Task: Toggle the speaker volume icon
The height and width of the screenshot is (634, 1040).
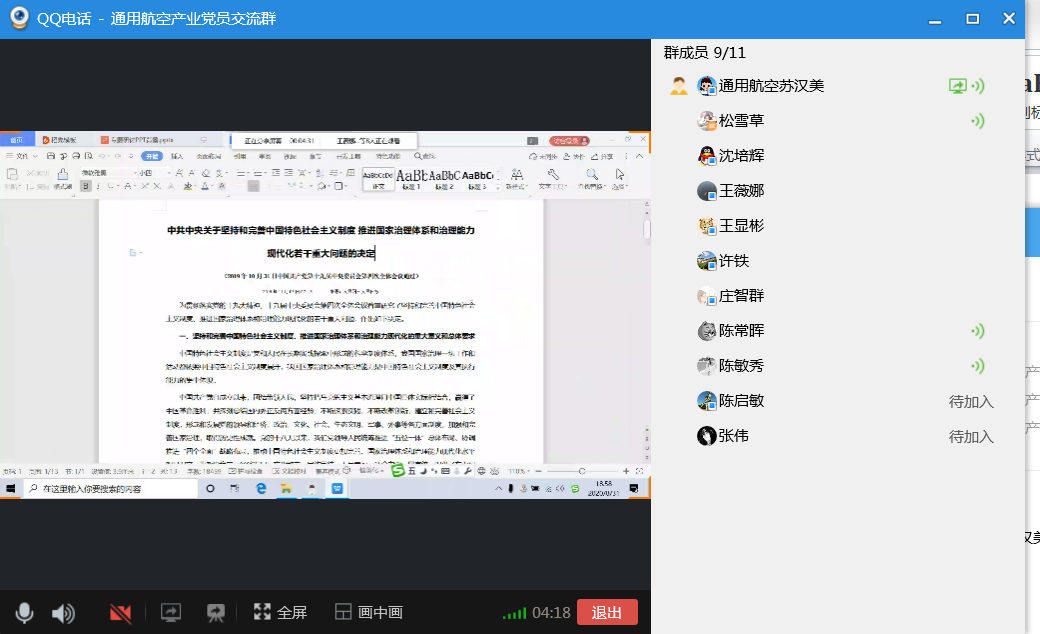Action: pyautogui.click(x=63, y=613)
